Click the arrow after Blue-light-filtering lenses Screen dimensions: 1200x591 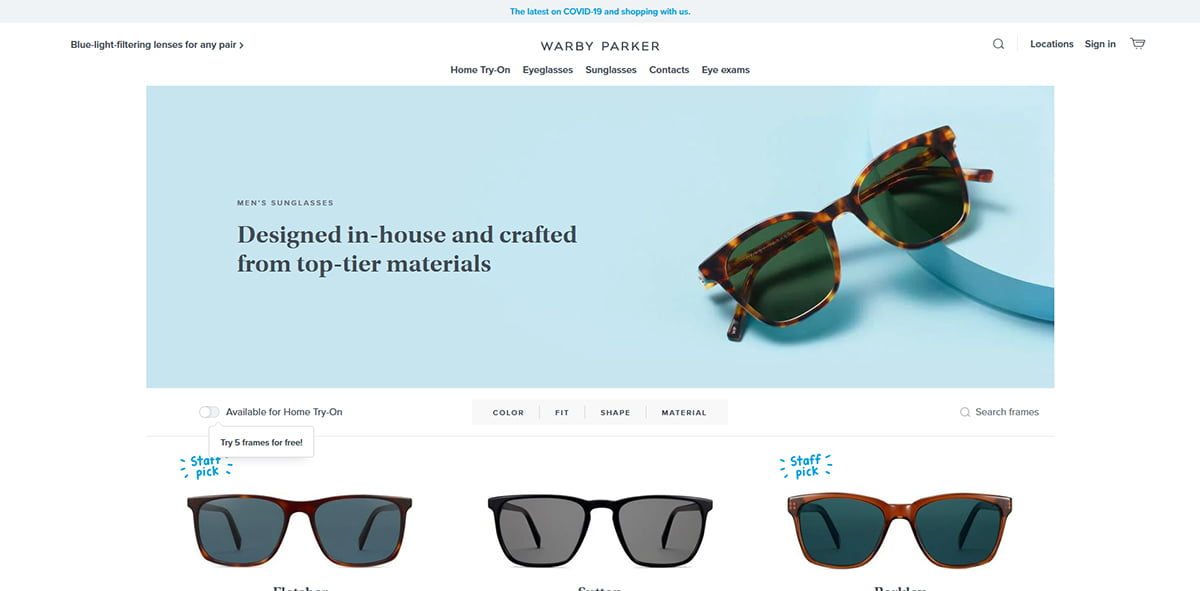[241, 45]
